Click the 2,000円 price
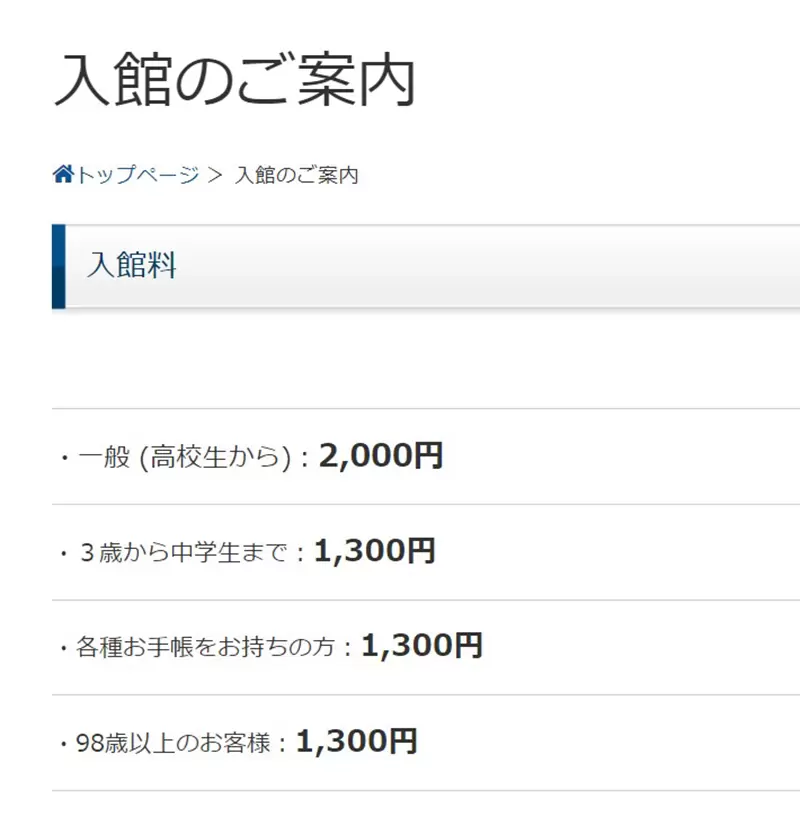 [x=381, y=456]
